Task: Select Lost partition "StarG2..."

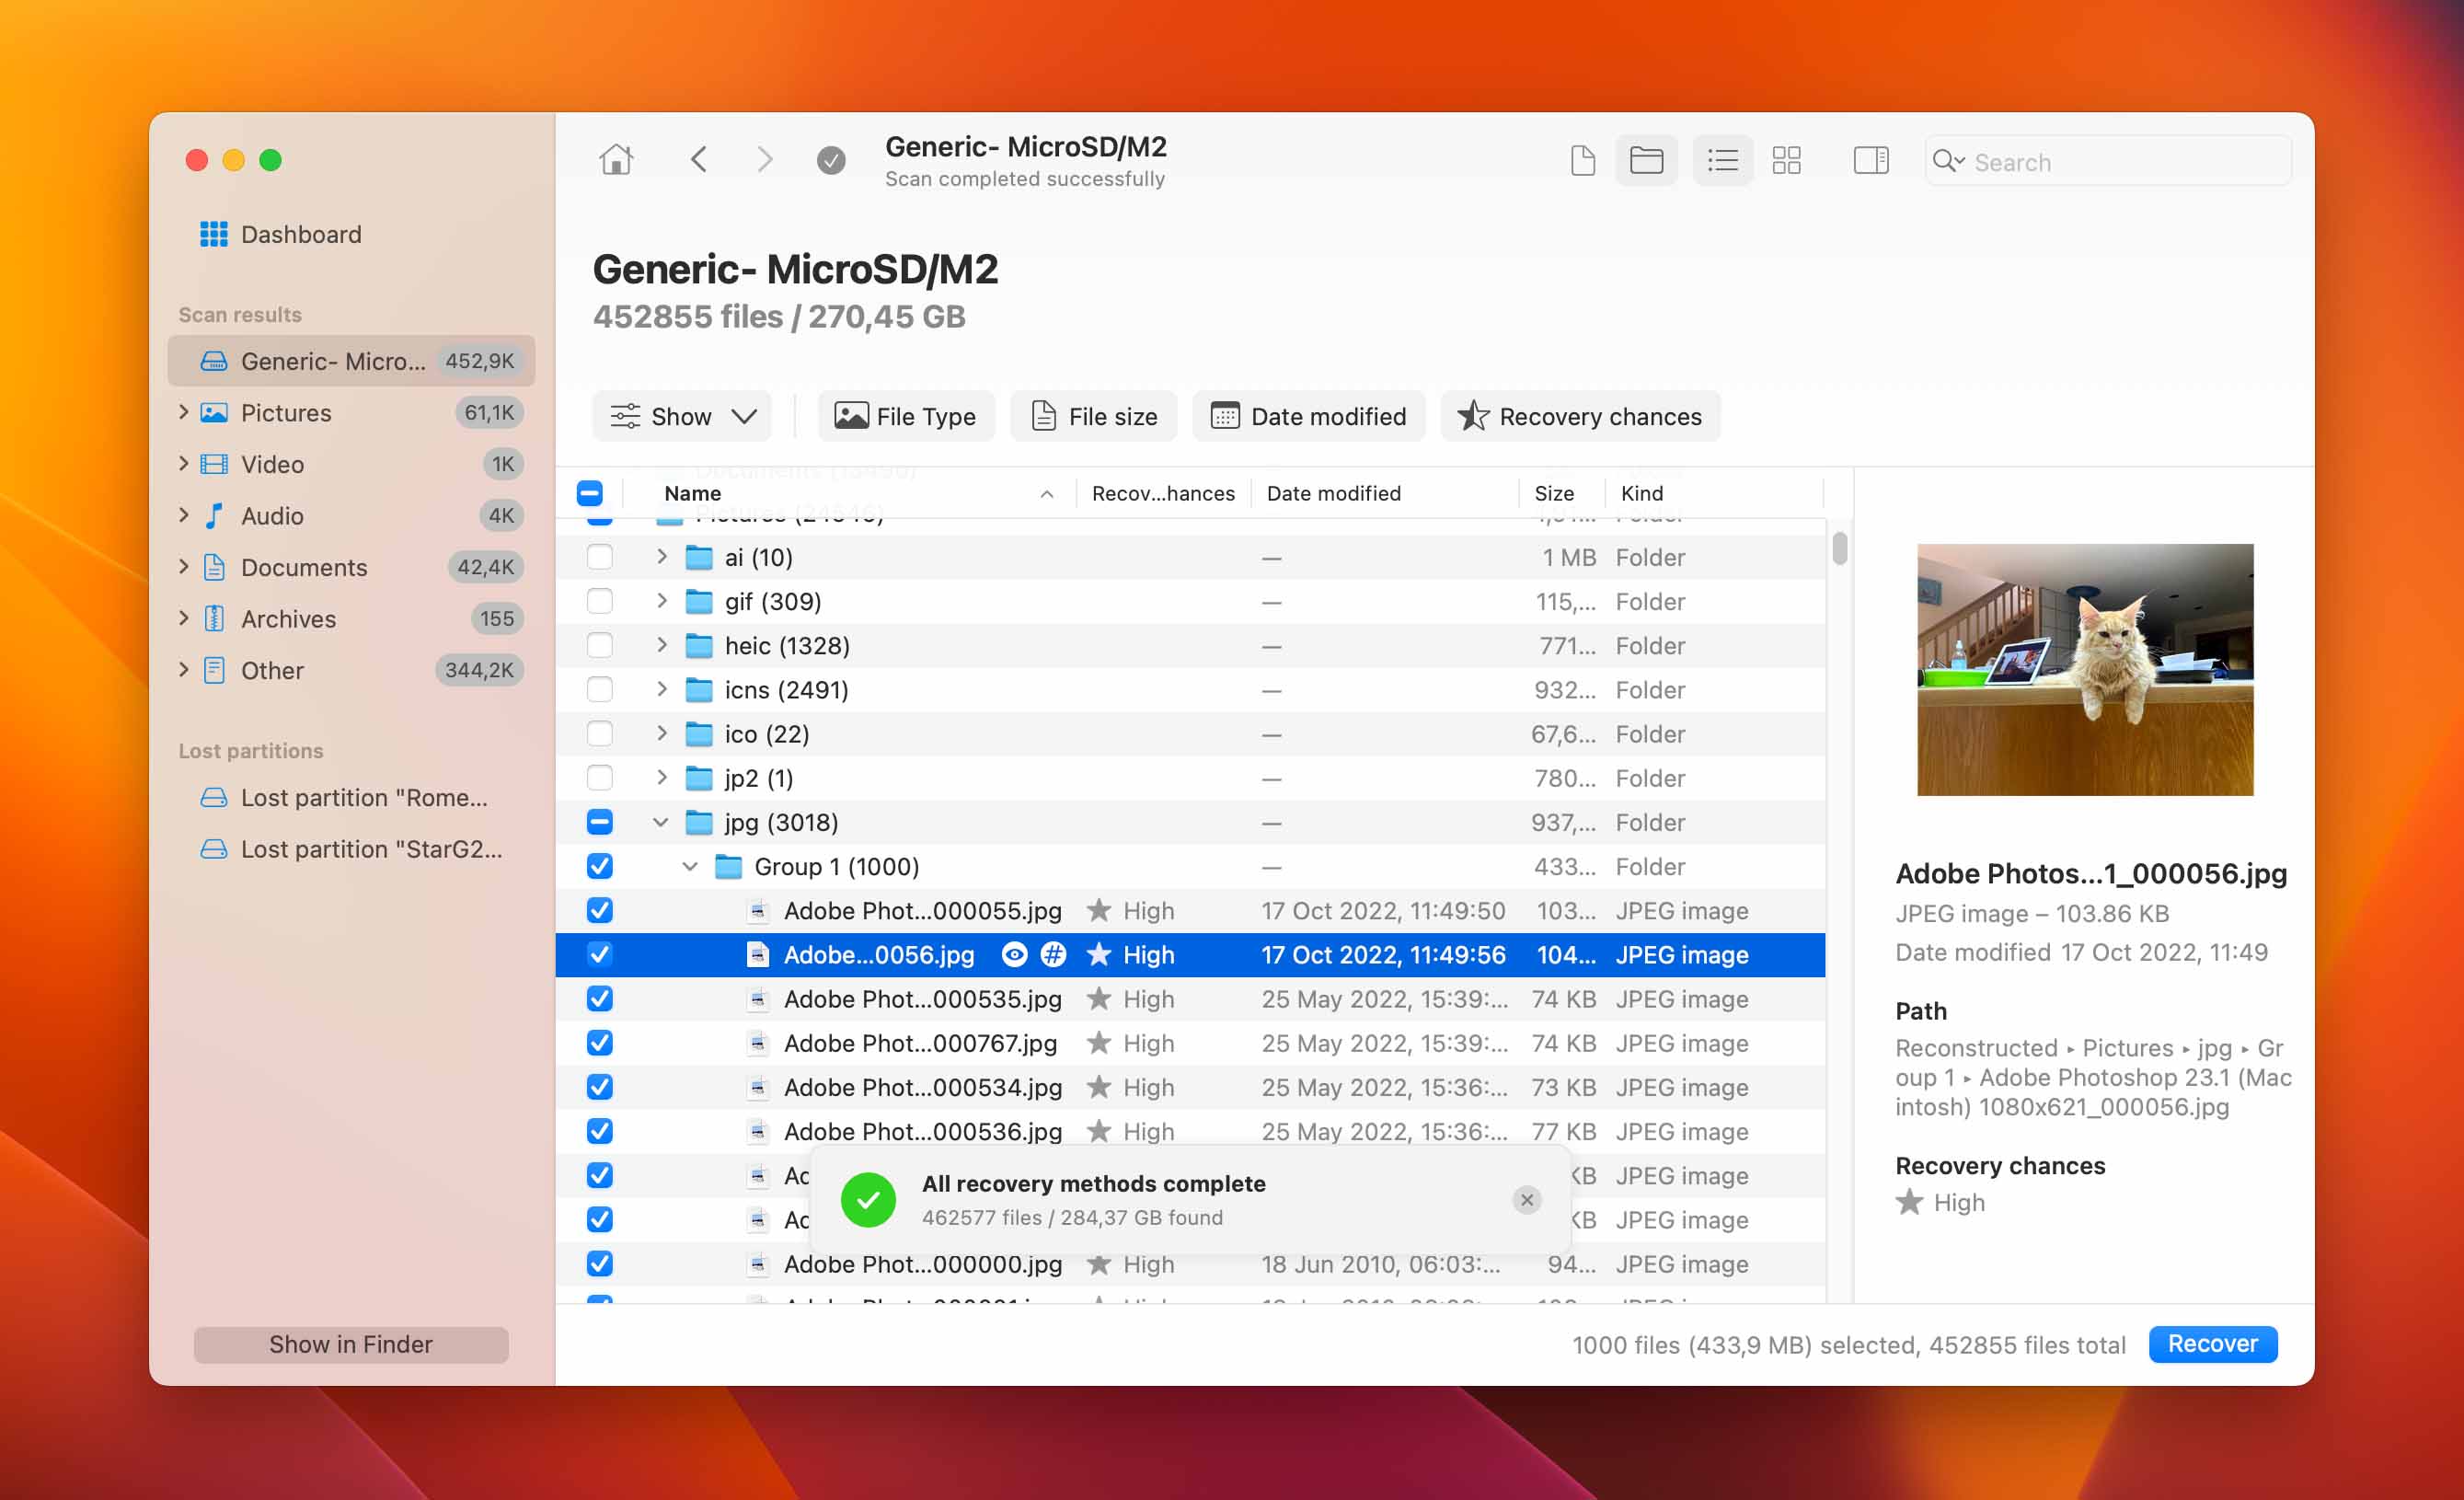Action: click(352, 849)
